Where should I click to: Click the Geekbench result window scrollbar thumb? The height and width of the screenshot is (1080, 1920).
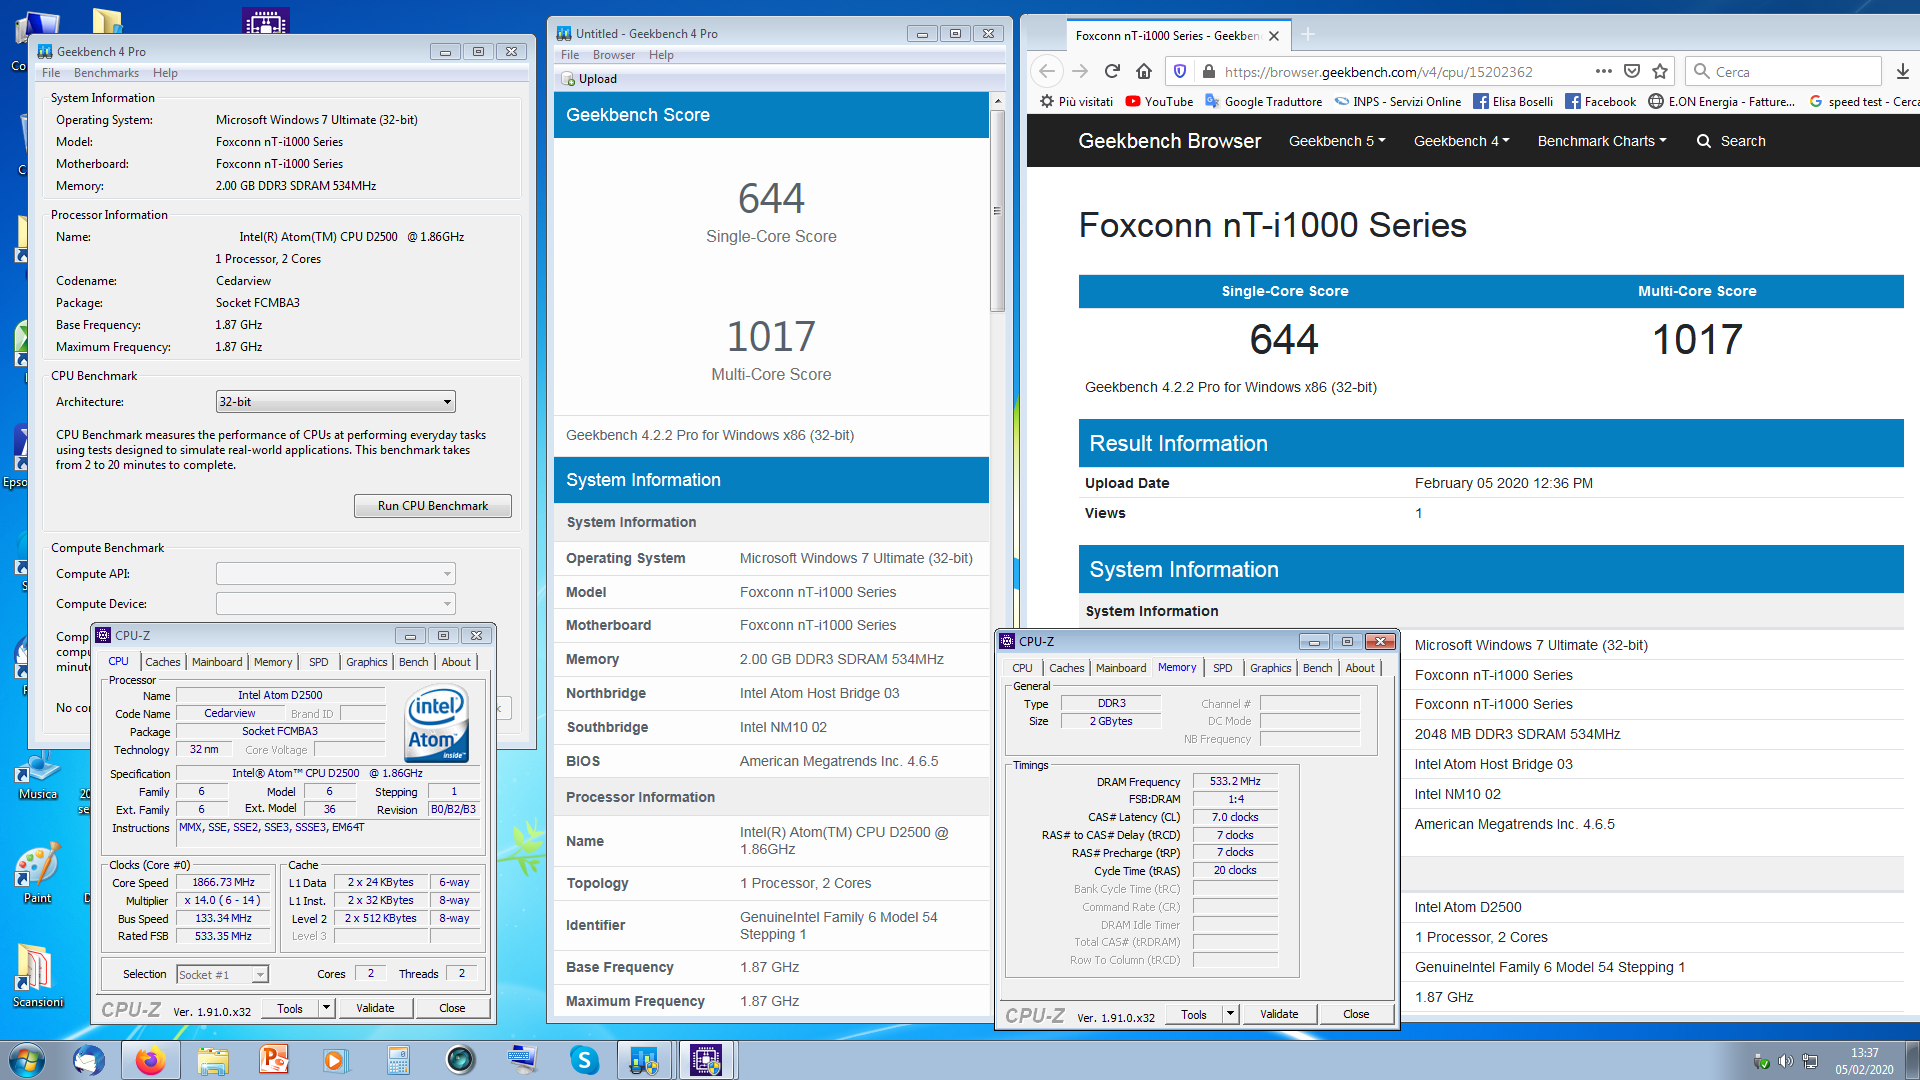997,210
